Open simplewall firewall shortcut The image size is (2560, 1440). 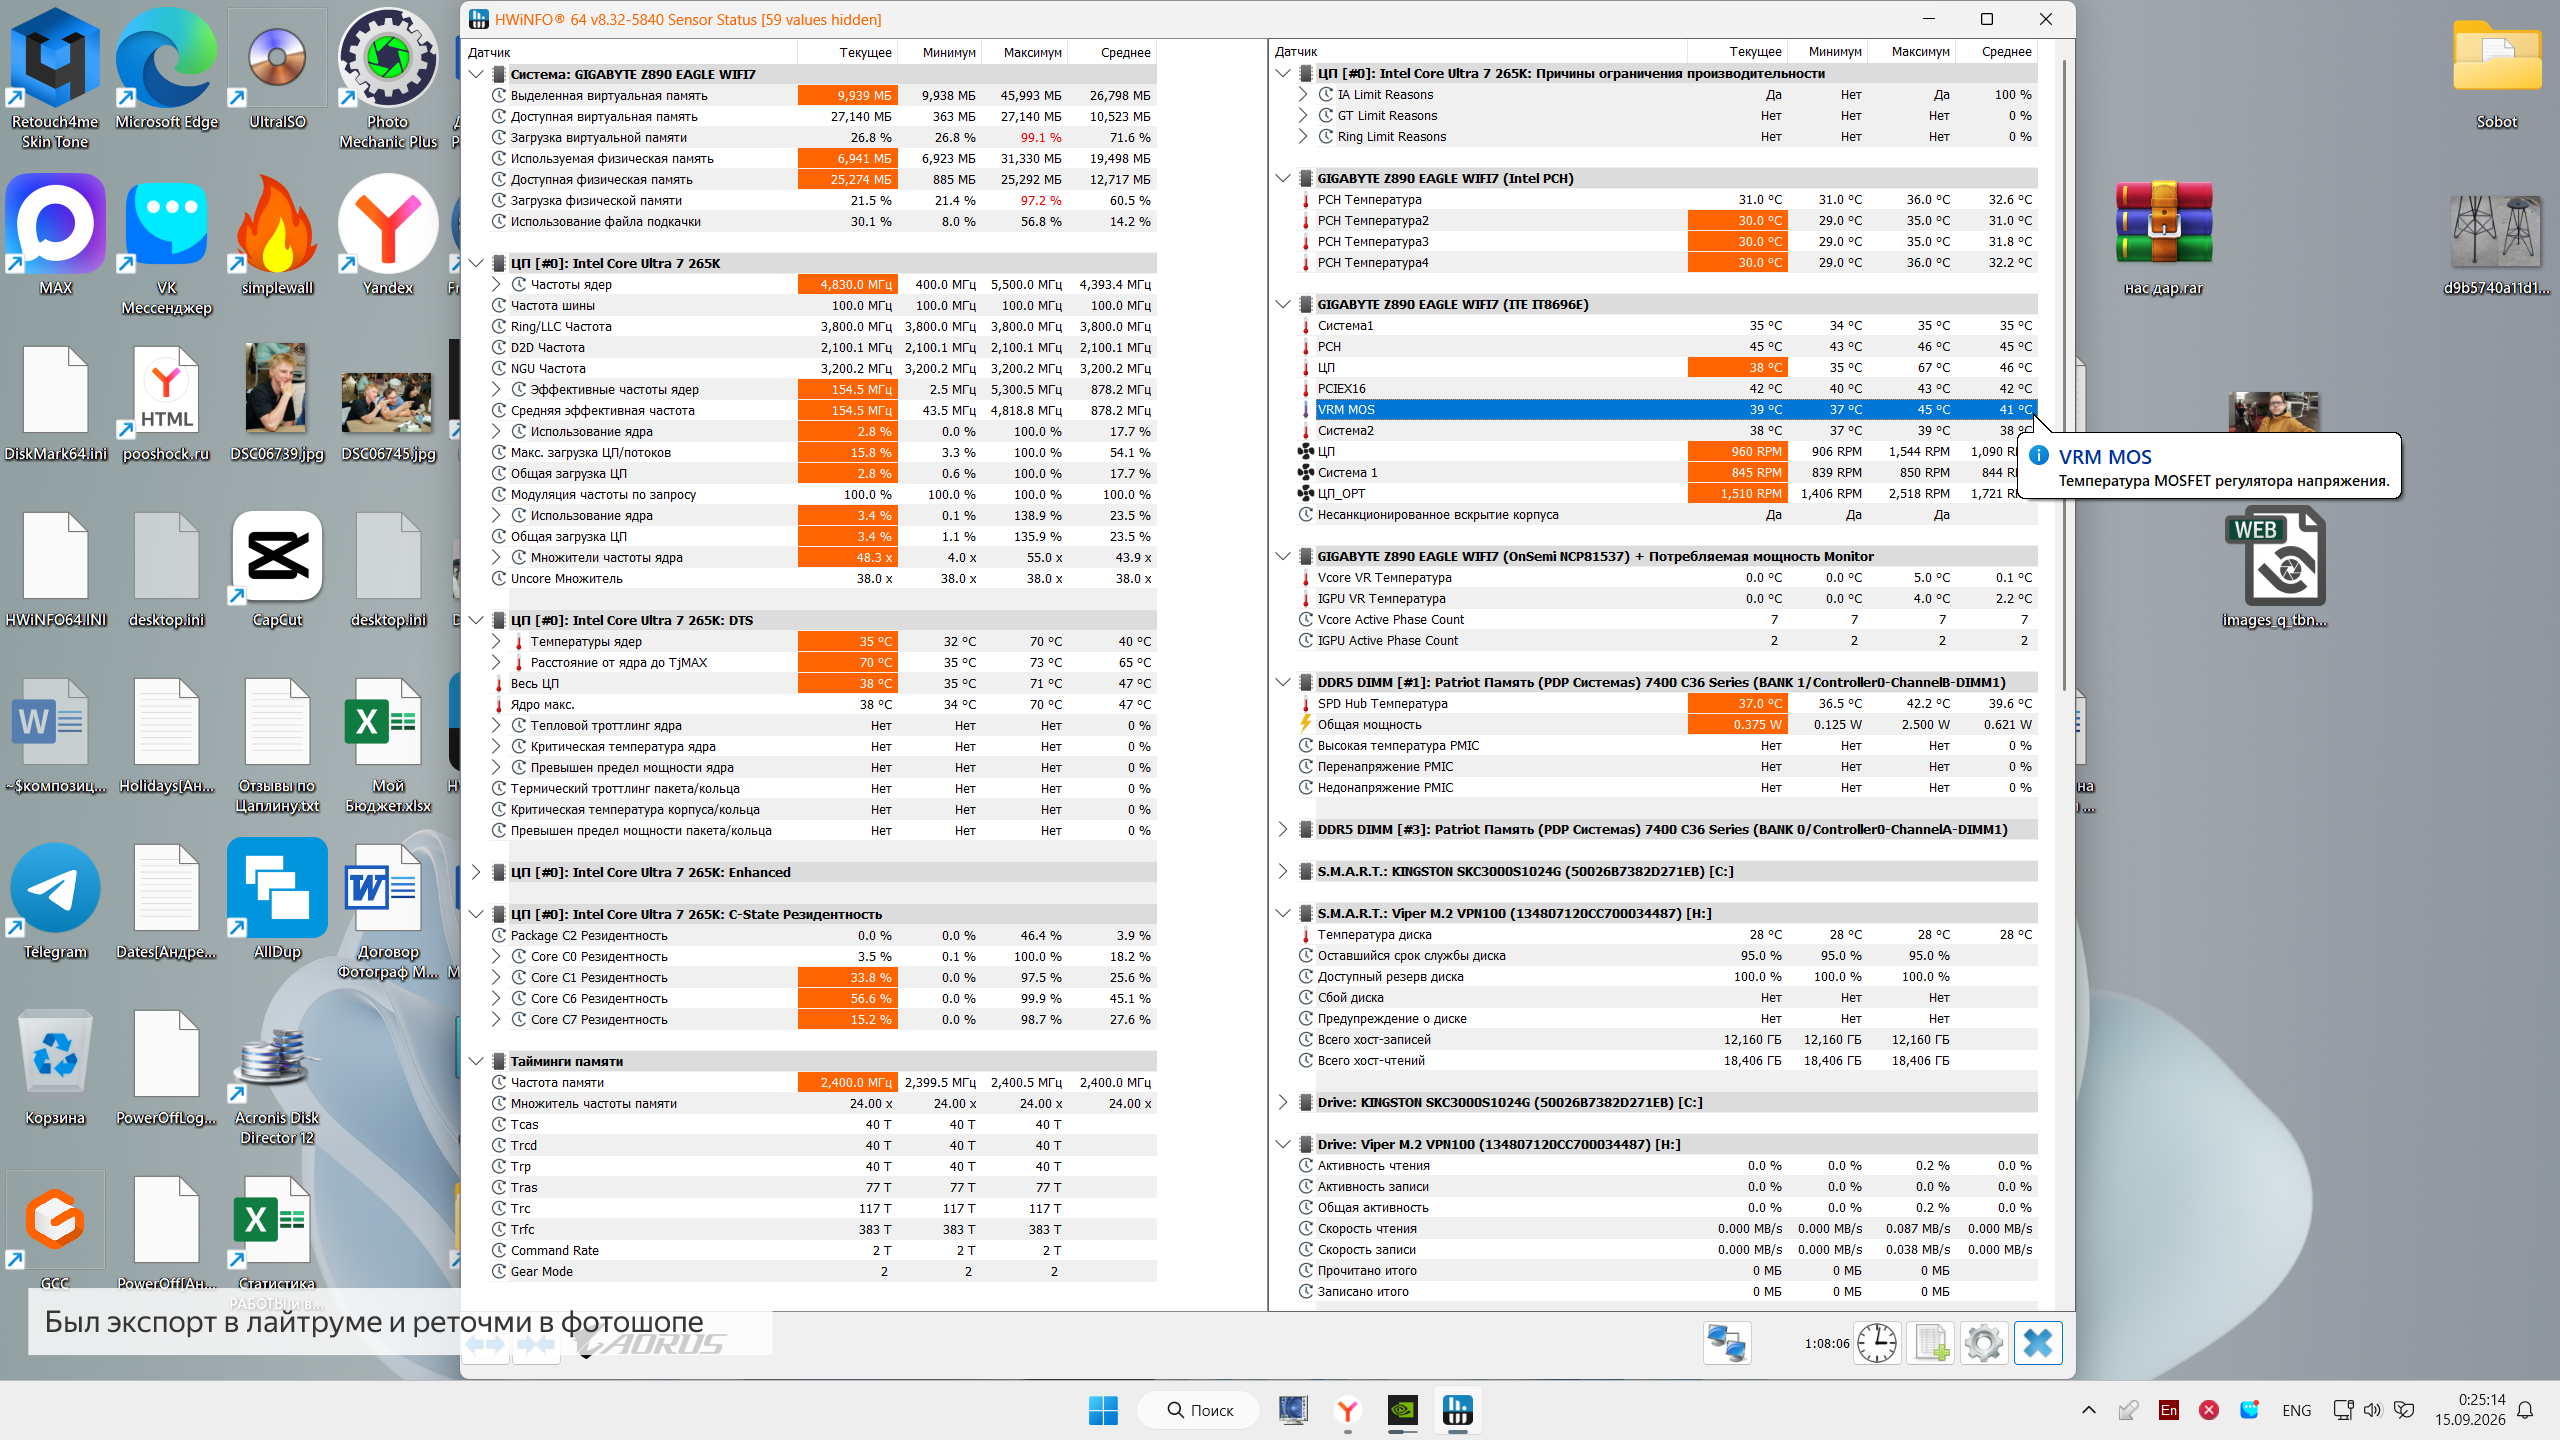pyautogui.click(x=277, y=235)
